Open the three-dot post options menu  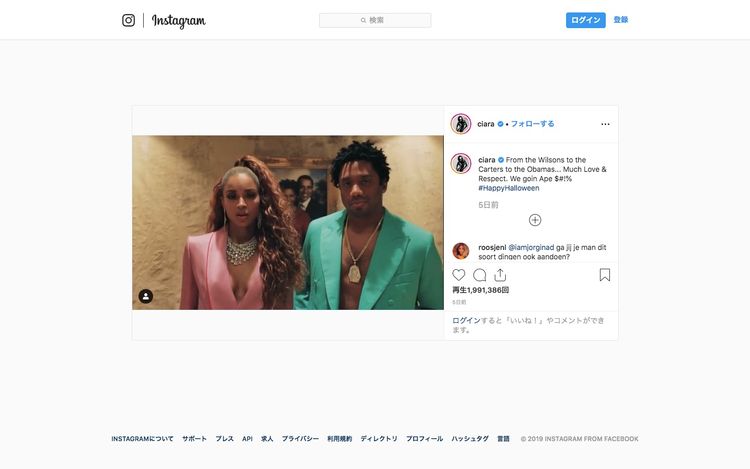605,124
